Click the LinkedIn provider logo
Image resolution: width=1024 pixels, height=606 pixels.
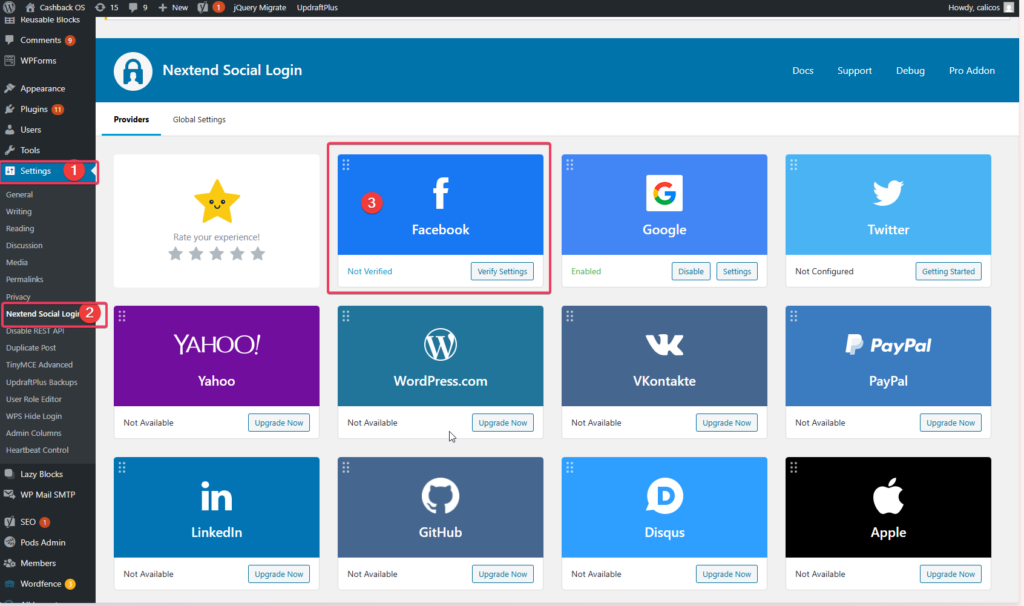pyautogui.click(x=216, y=496)
